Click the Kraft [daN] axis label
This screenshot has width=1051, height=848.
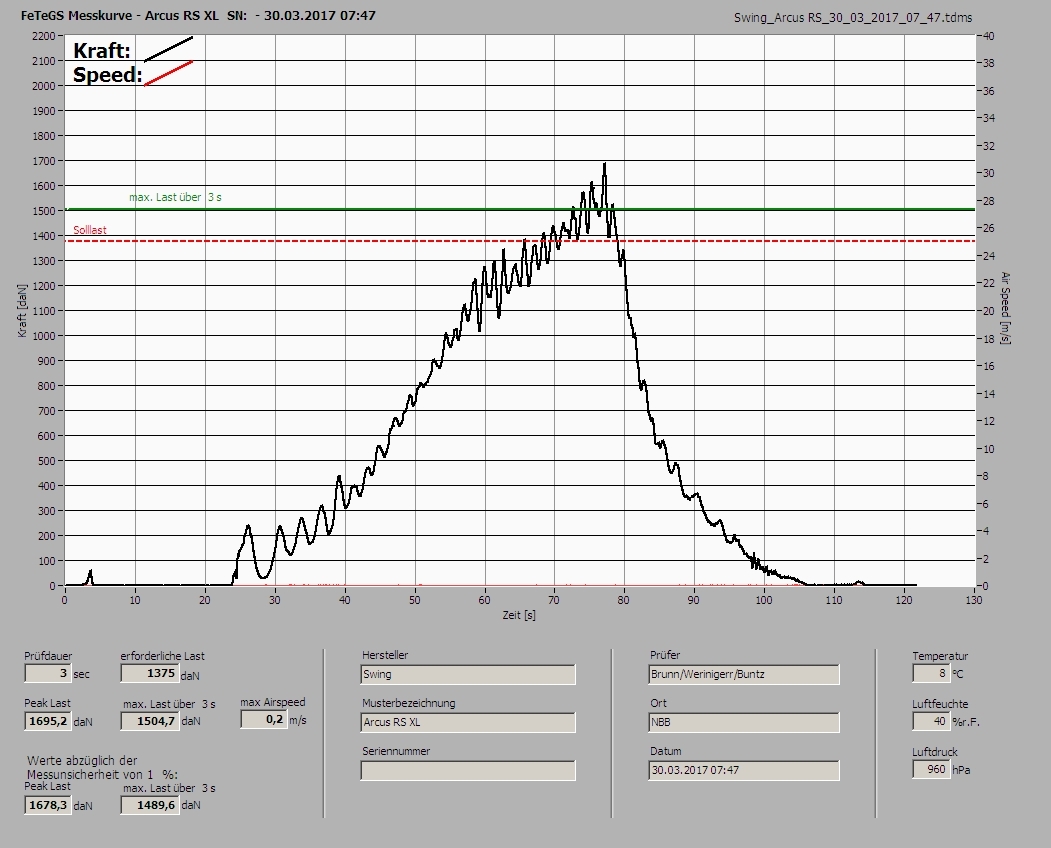point(22,311)
